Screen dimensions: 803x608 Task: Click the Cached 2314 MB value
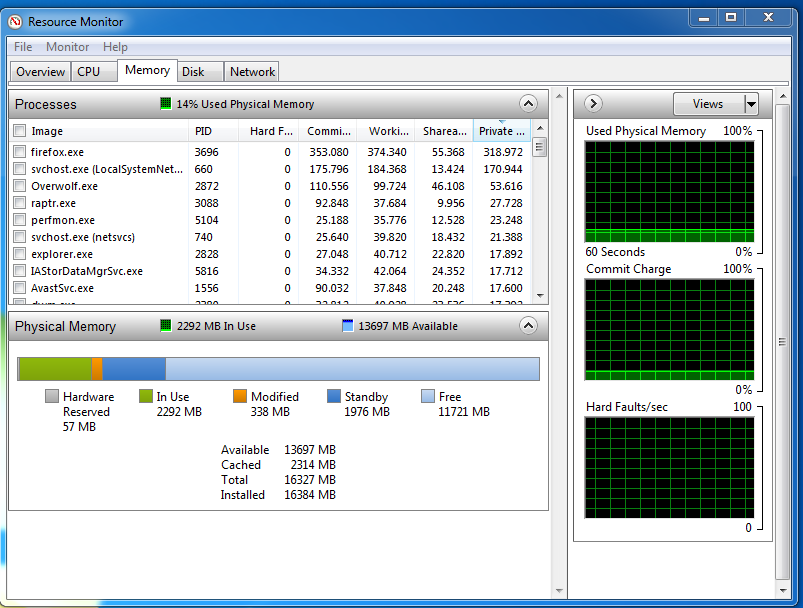[313, 465]
